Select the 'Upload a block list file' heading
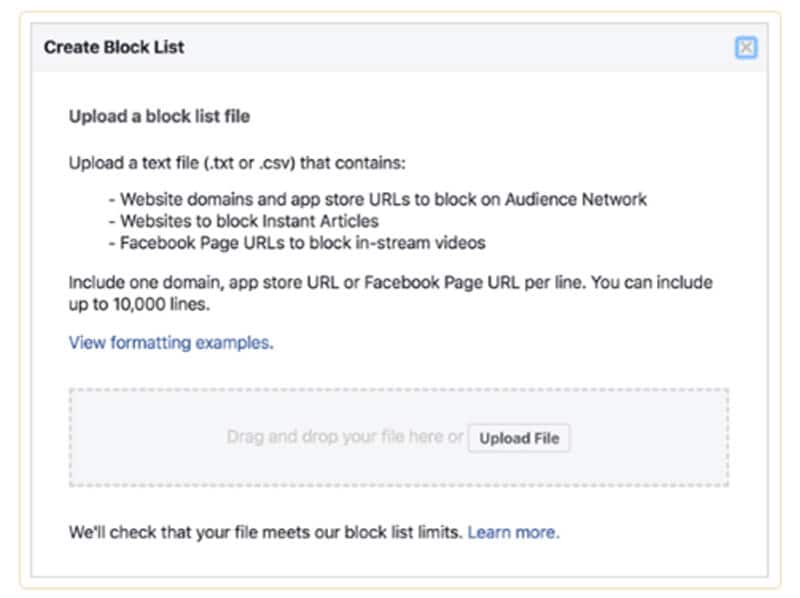Viewport: 800px width, 598px height. (x=159, y=117)
